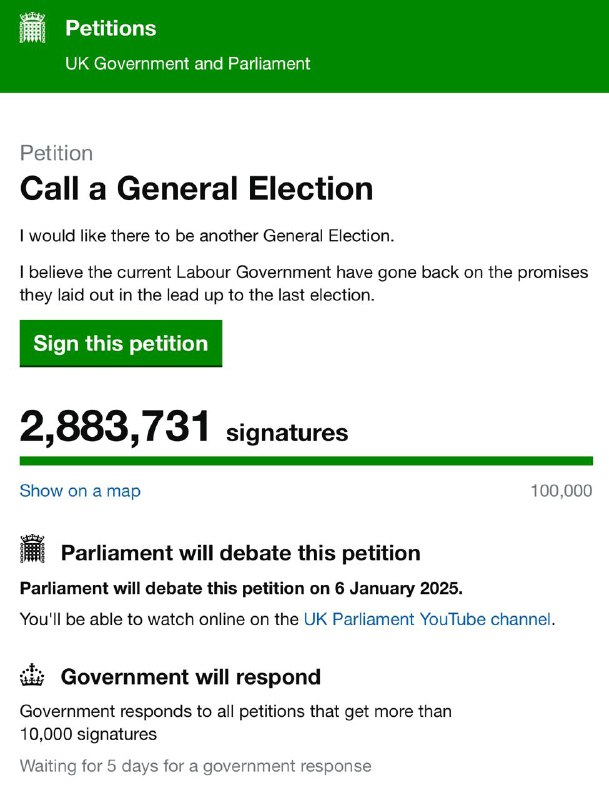
Task: Click the debate date text 6 January 2025
Action: (x=397, y=589)
